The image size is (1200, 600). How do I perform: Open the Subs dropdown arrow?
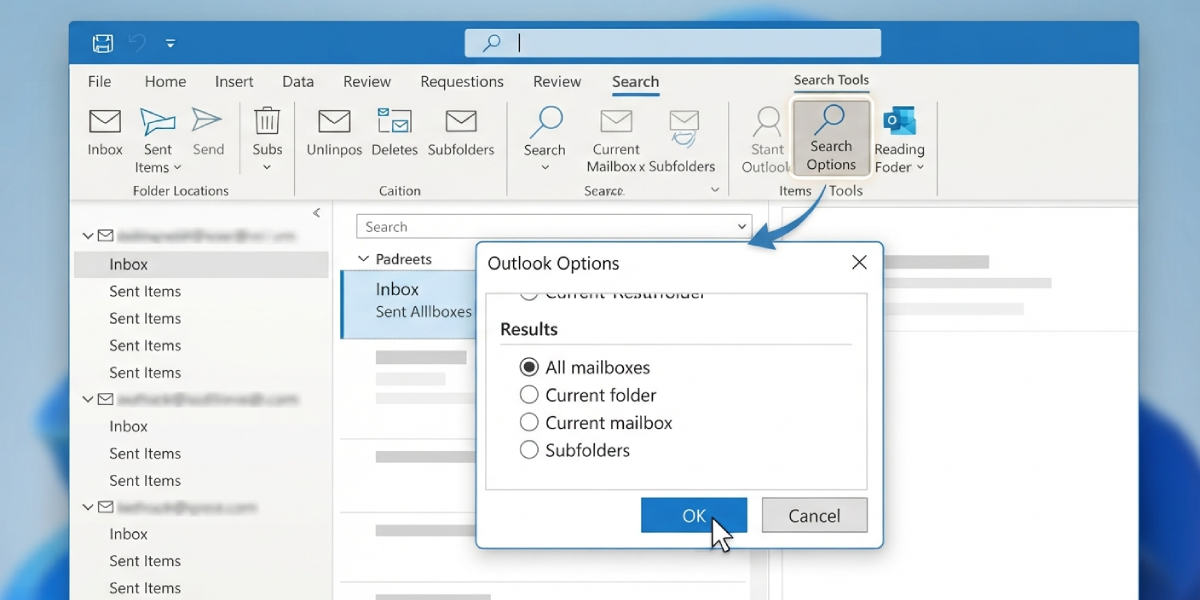coord(267,167)
